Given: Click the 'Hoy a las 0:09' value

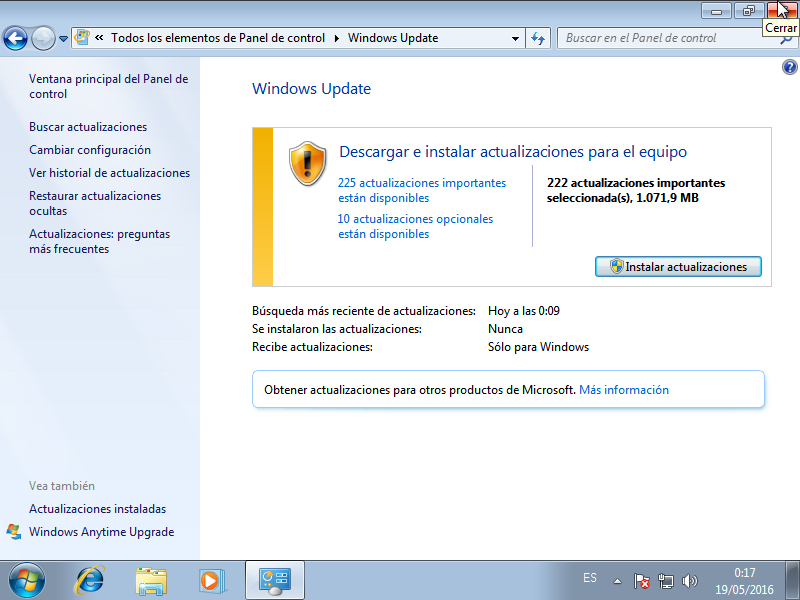Looking at the screenshot, I should click(523, 311).
